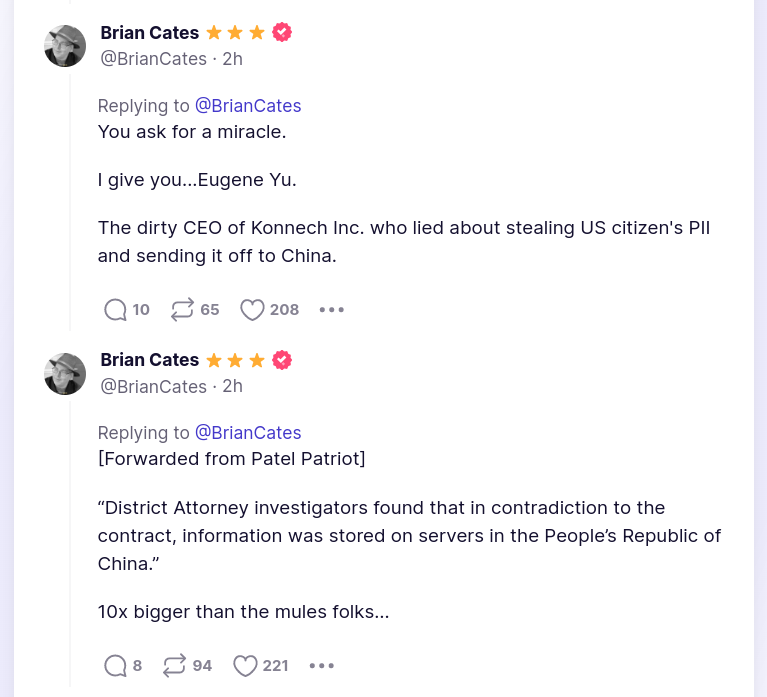767x697 pixels.
Task: Open more options on Eugene Yu post
Action: (x=332, y=310)
